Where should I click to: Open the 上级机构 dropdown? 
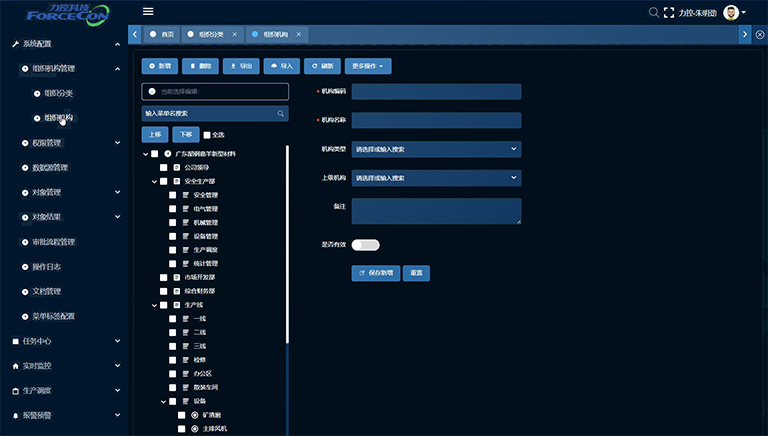tap(436, 178)
